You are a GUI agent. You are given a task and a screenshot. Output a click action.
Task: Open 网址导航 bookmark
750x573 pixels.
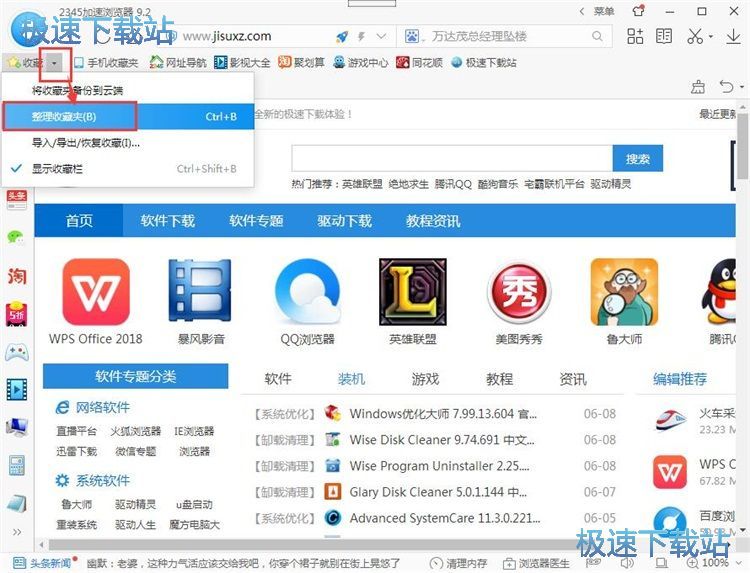coord(177,63)
